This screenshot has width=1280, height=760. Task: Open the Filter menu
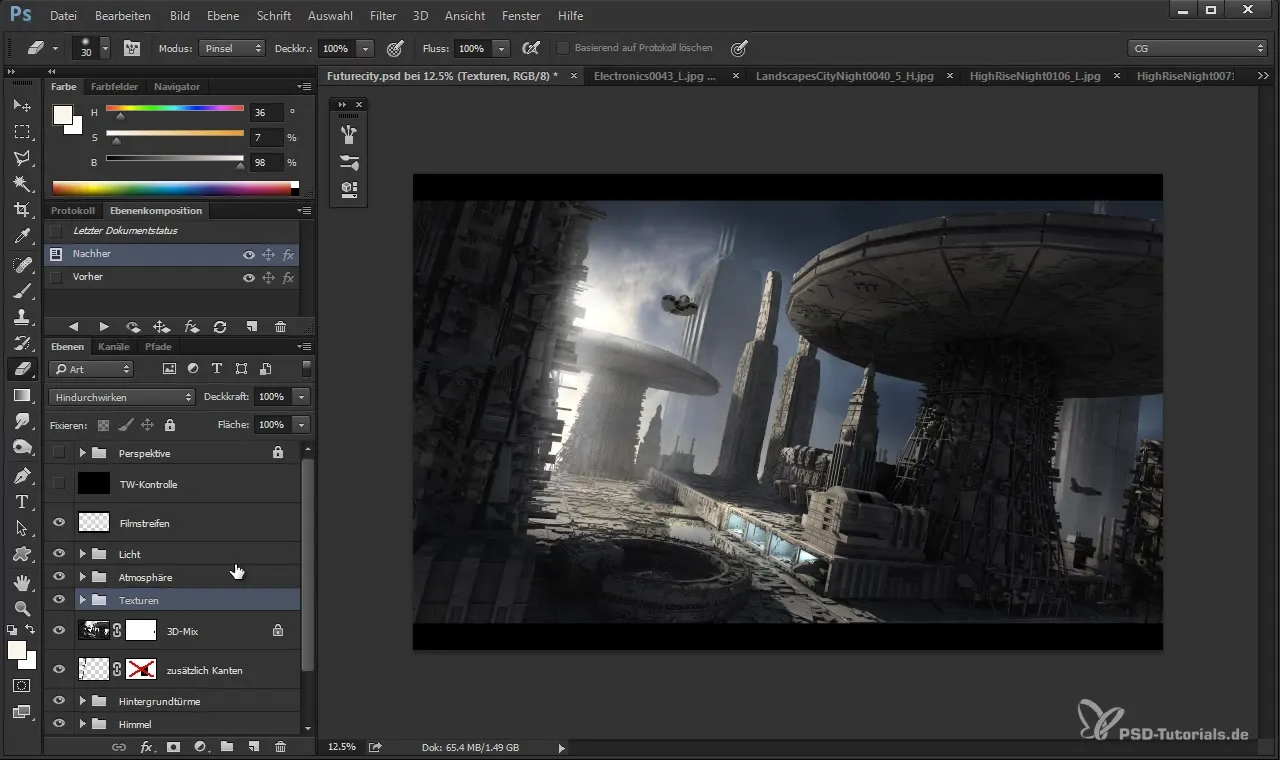click(382, 16)
